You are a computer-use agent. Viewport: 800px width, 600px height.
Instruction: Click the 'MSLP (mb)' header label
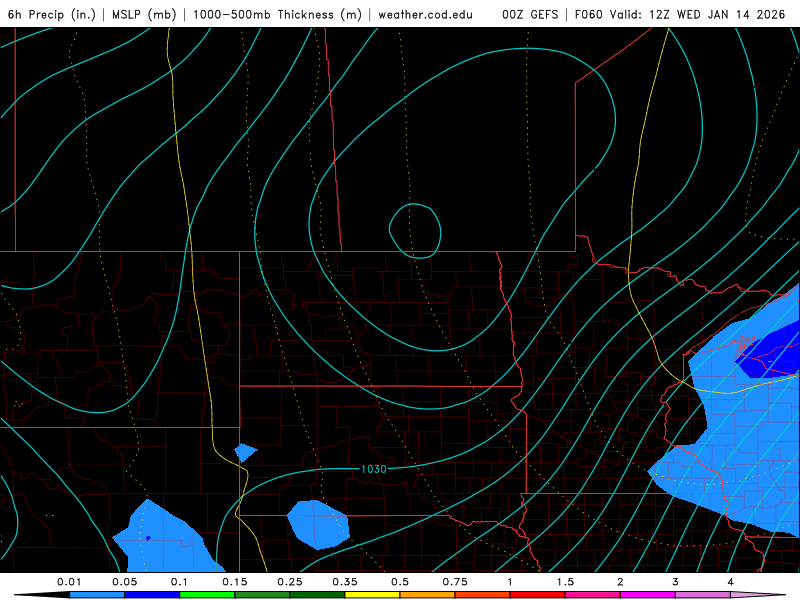pos(144,14)
